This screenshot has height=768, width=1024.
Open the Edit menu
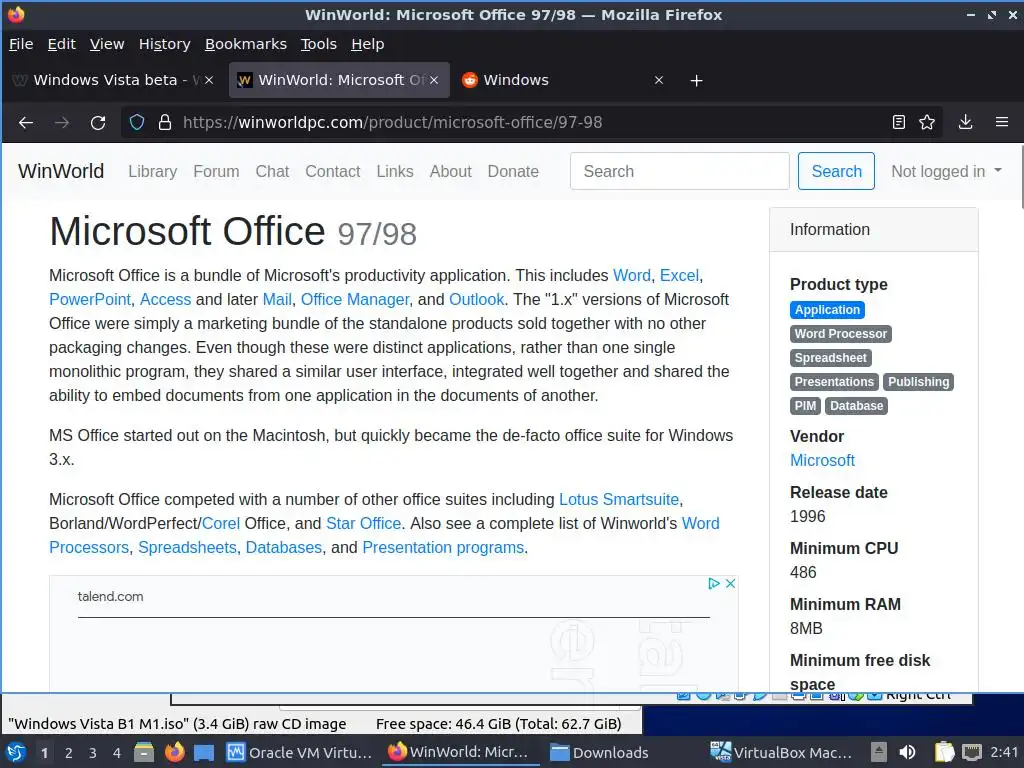(x=61, y=44)
